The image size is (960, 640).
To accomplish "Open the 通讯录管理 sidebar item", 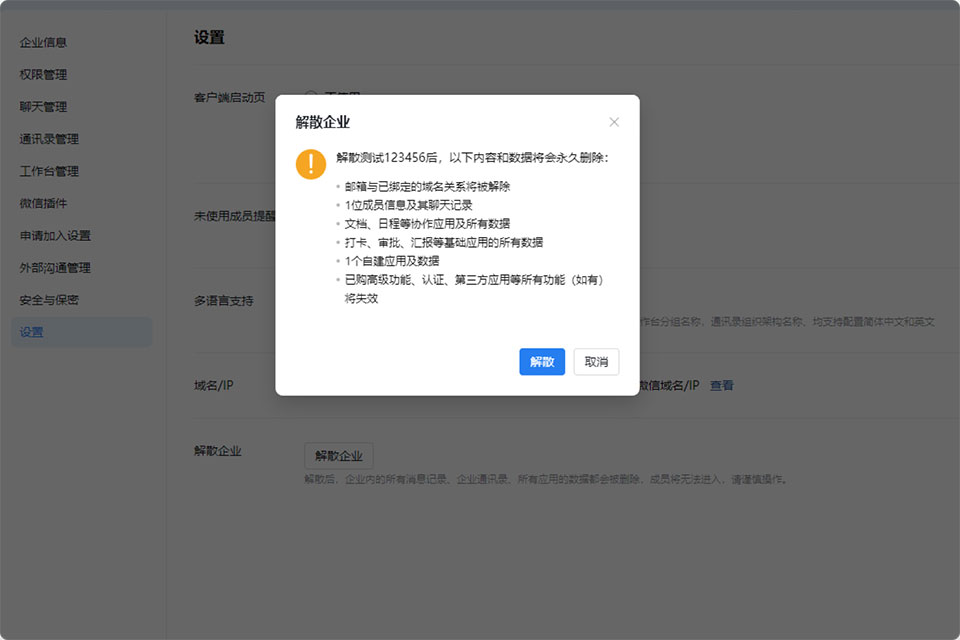I will [49, 139].
